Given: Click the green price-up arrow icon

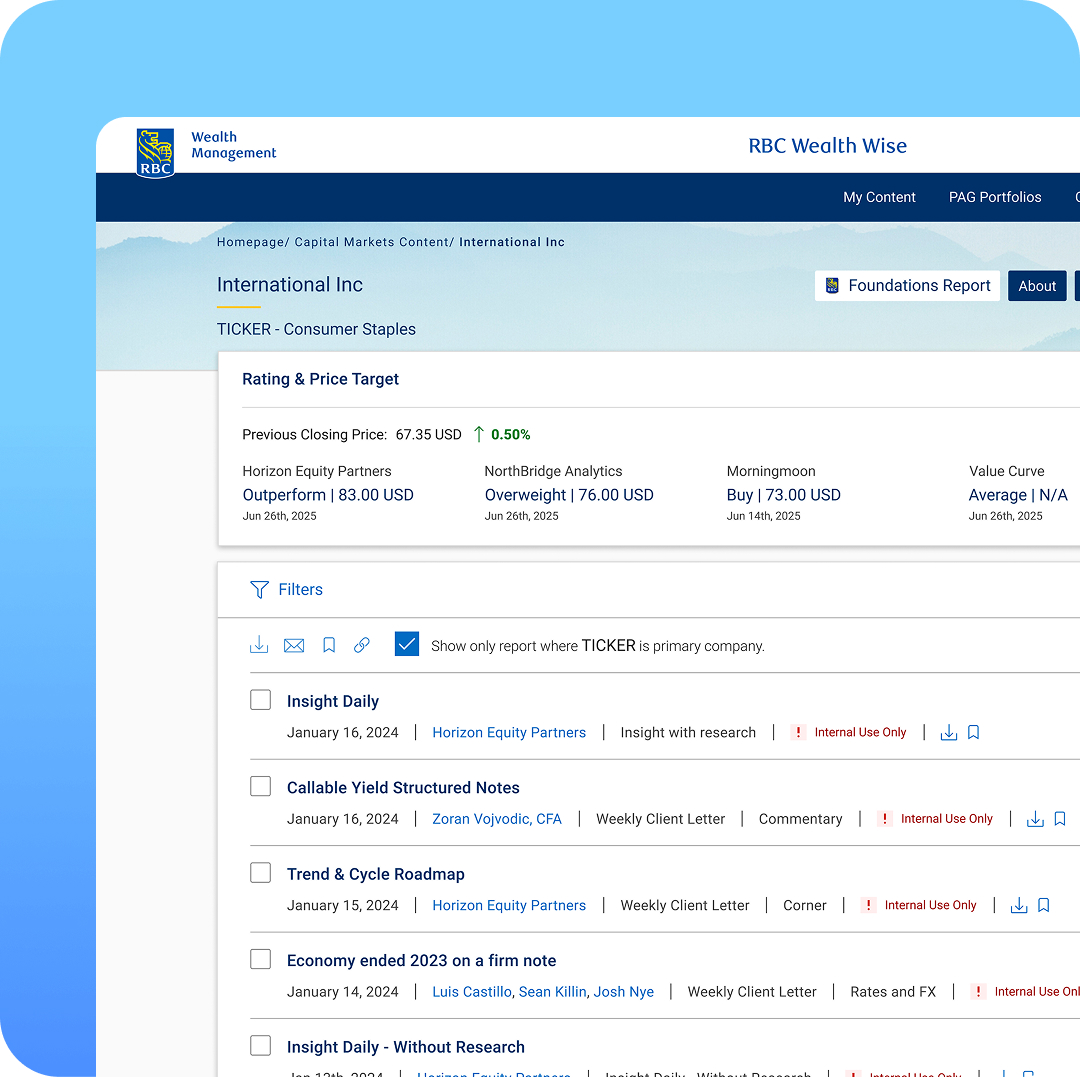Looking at the screenshot, I should pyautogui.click(x=479, y=435).
